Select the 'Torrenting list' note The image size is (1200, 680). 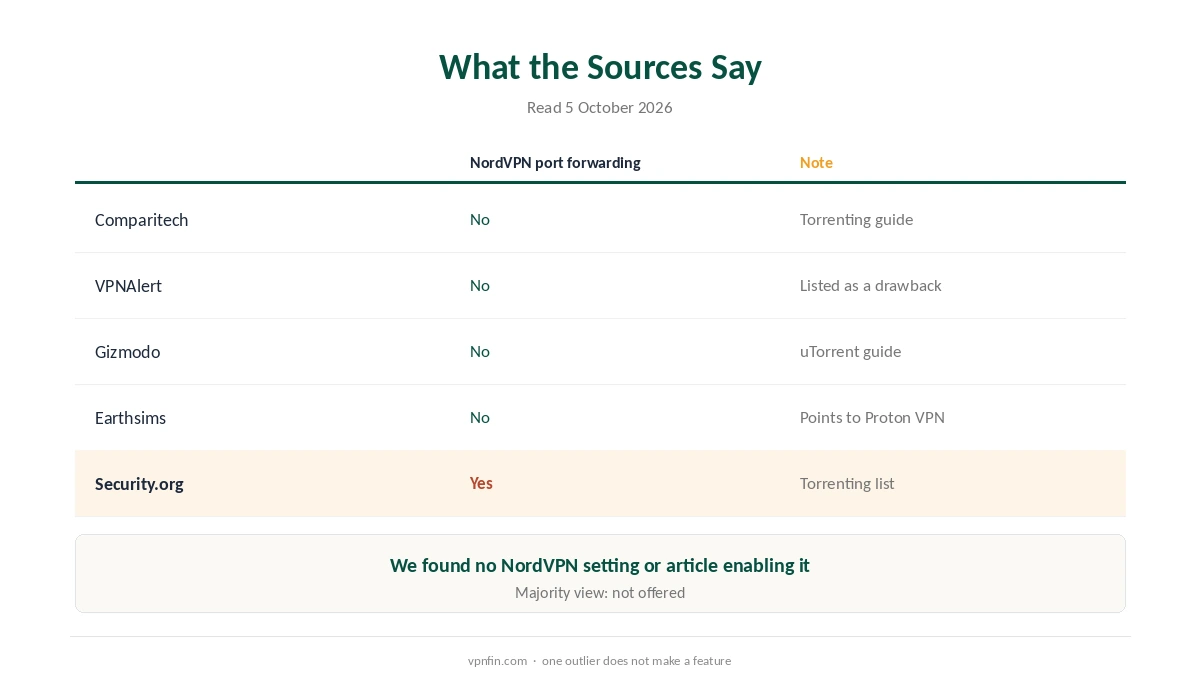[847, 484]
